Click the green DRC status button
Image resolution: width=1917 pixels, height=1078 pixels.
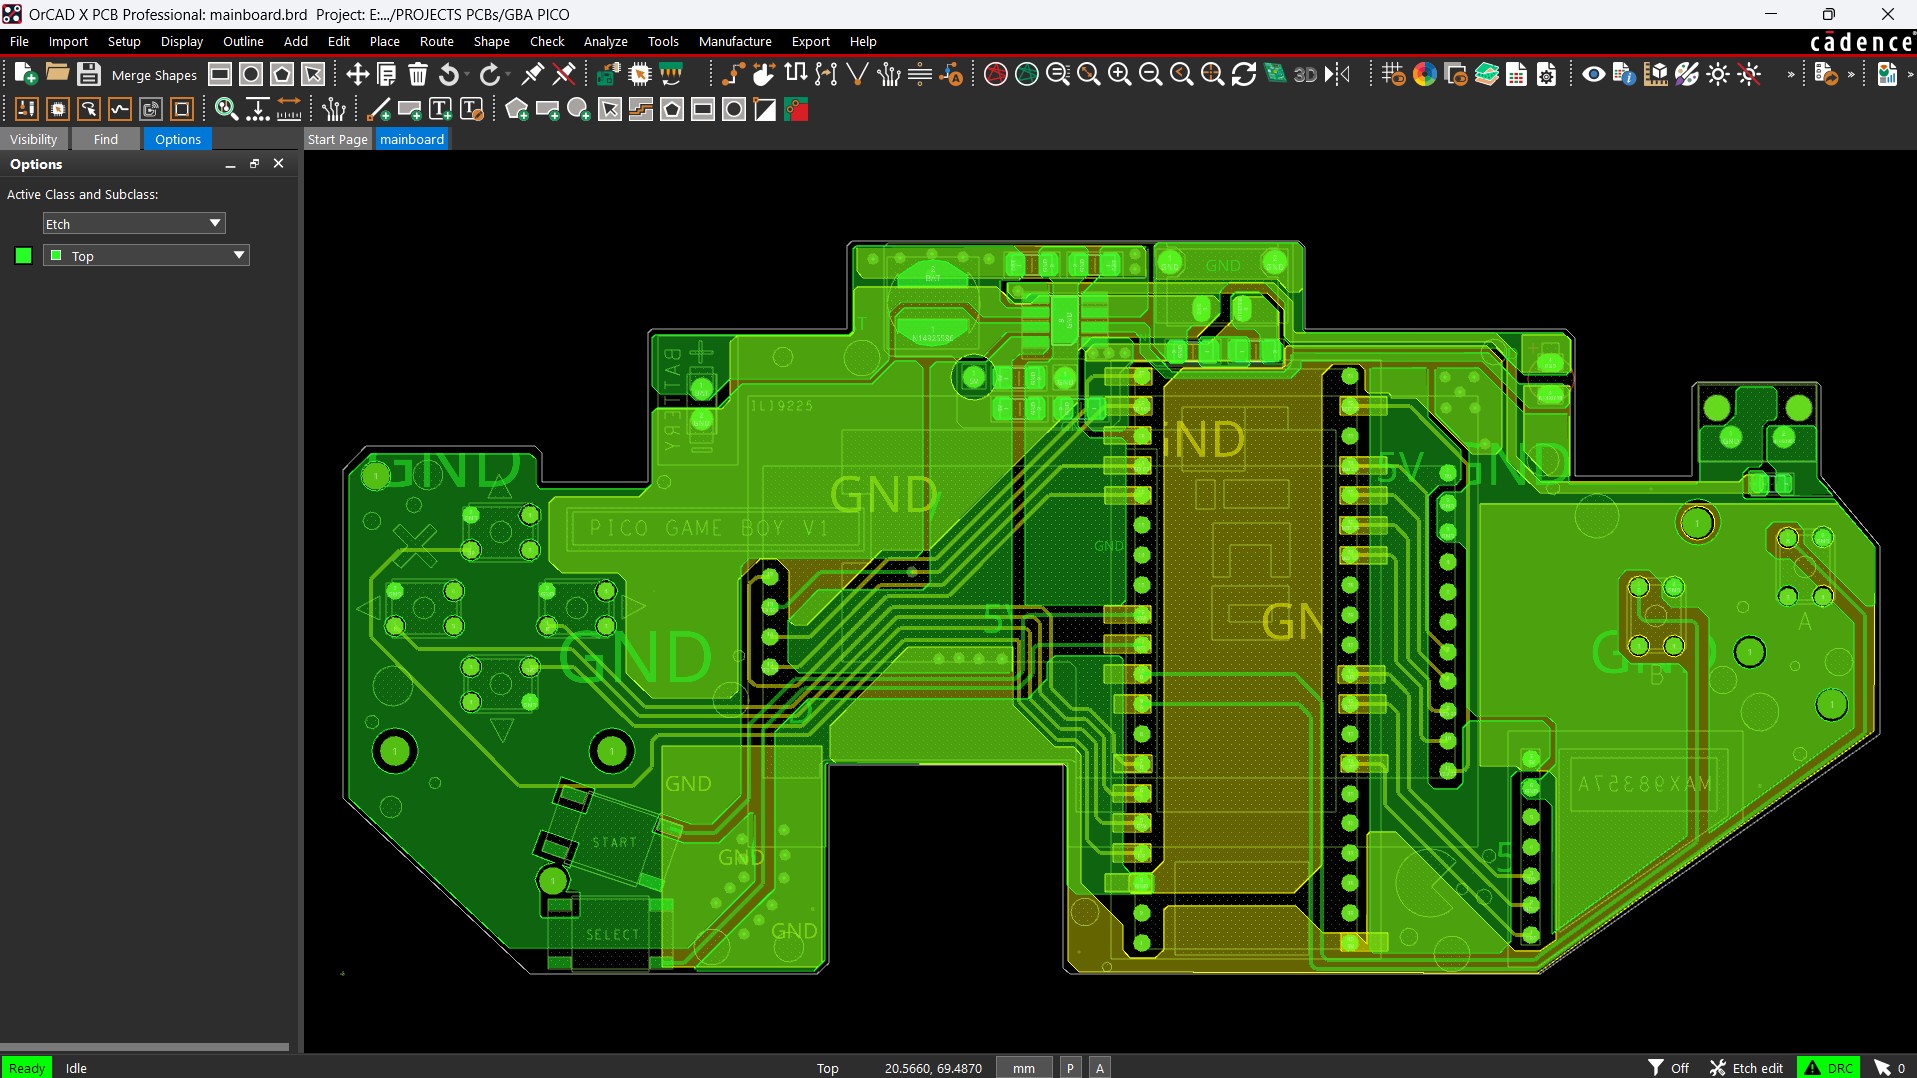click(x=1828, y=1067)
